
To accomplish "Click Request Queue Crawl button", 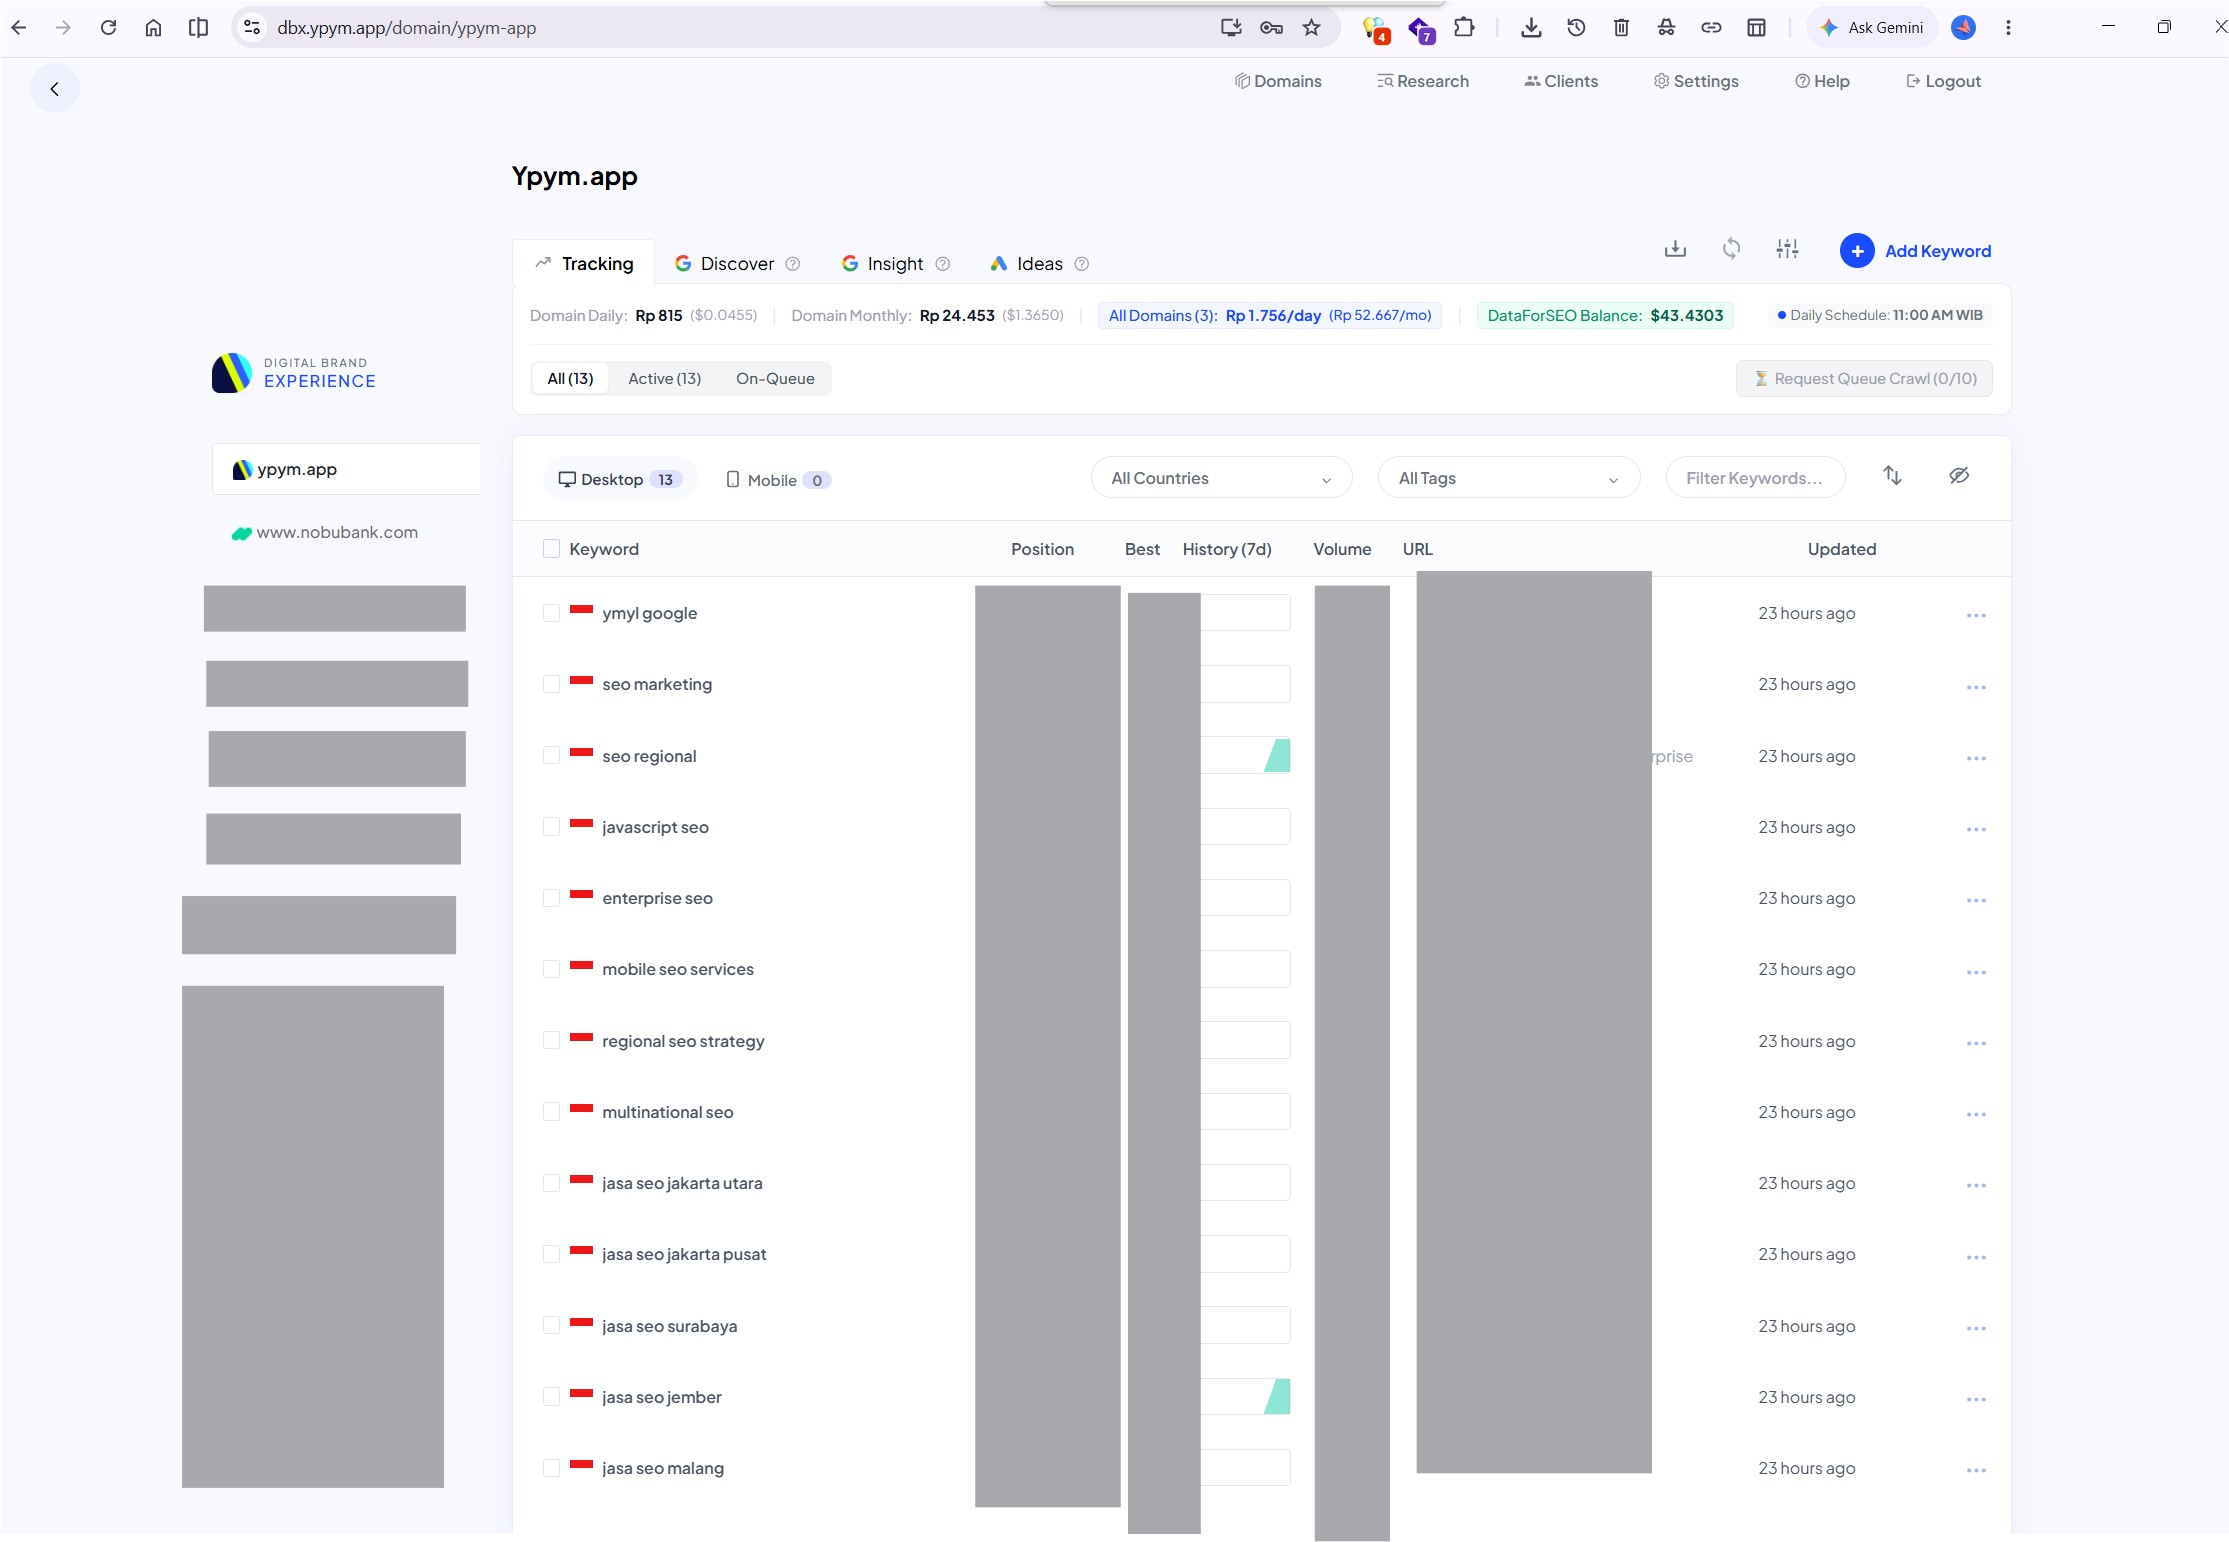I will click(1864, 378).
